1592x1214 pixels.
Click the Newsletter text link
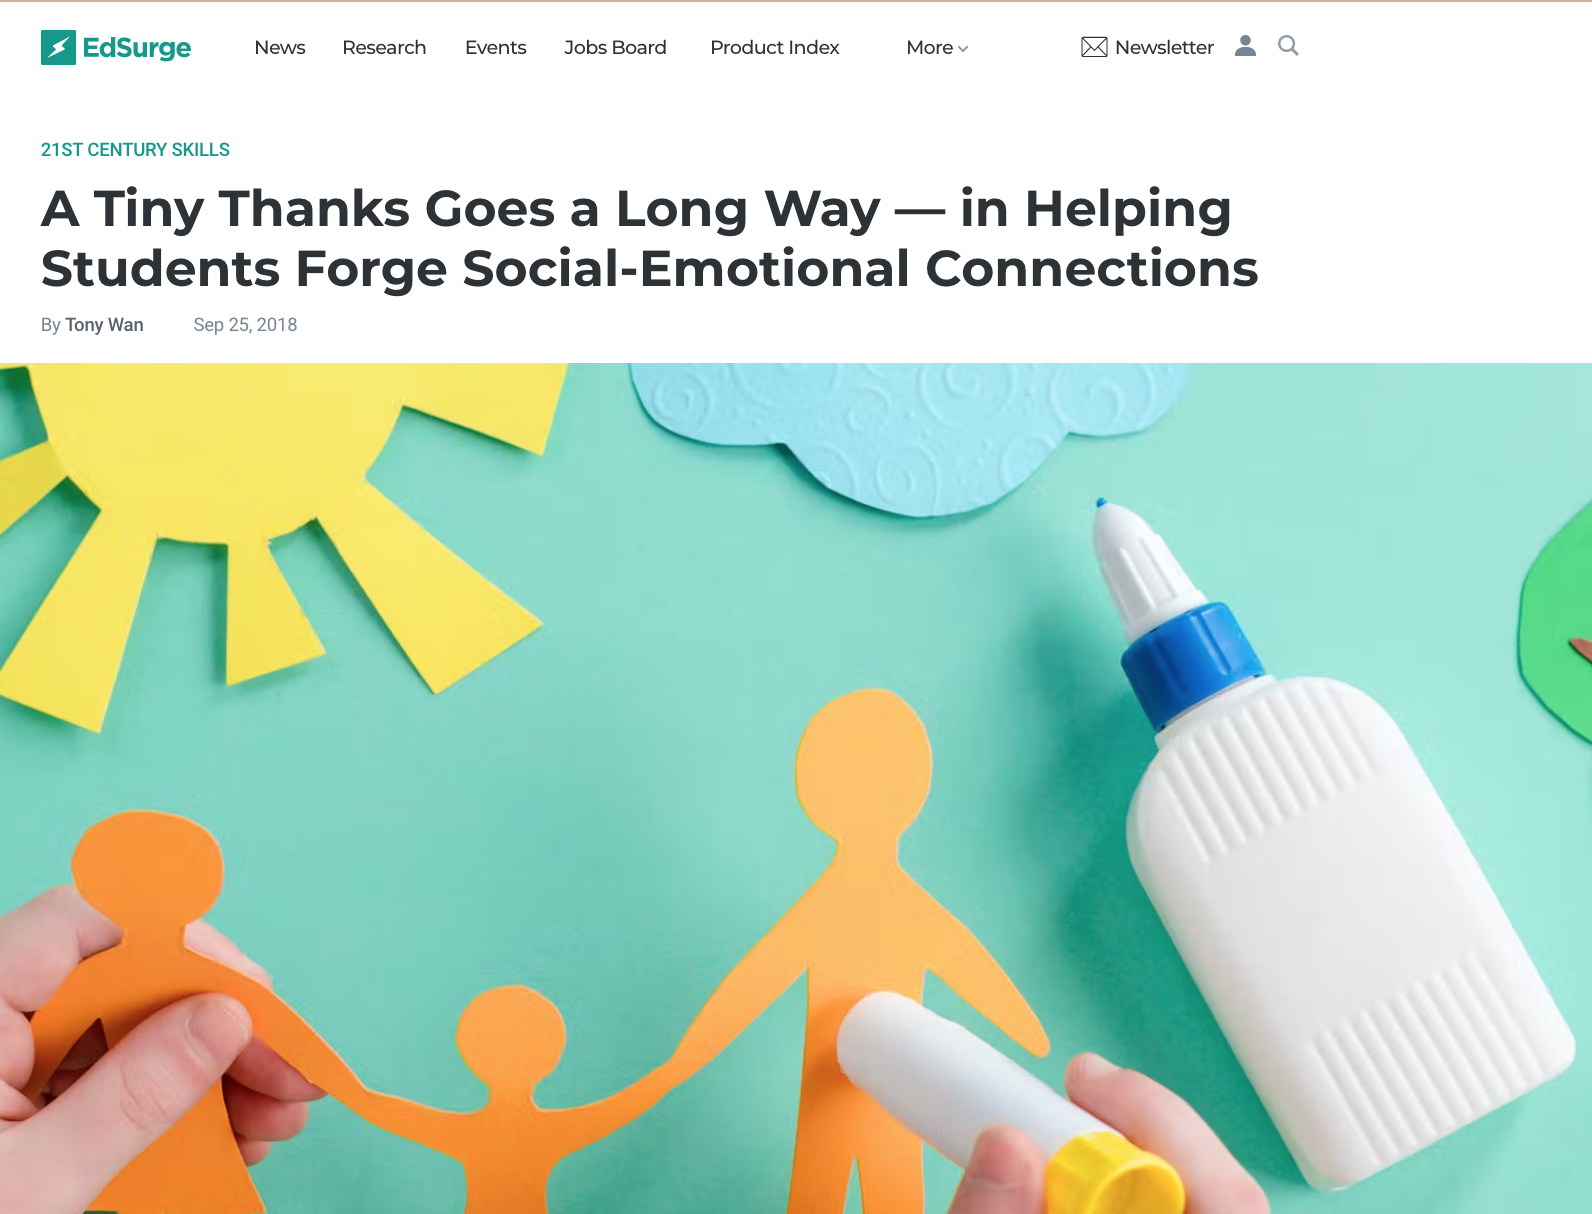tap(1164, 47)
